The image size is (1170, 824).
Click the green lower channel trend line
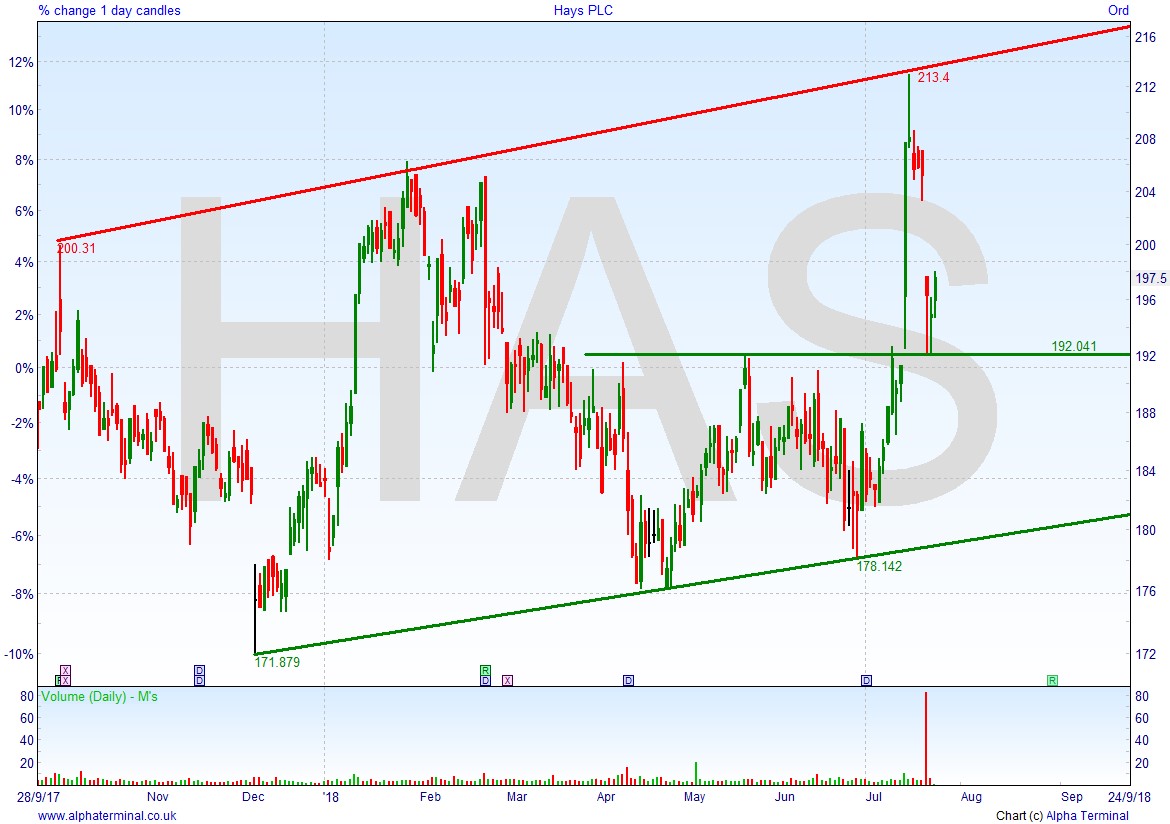click(x=692, y=584)
